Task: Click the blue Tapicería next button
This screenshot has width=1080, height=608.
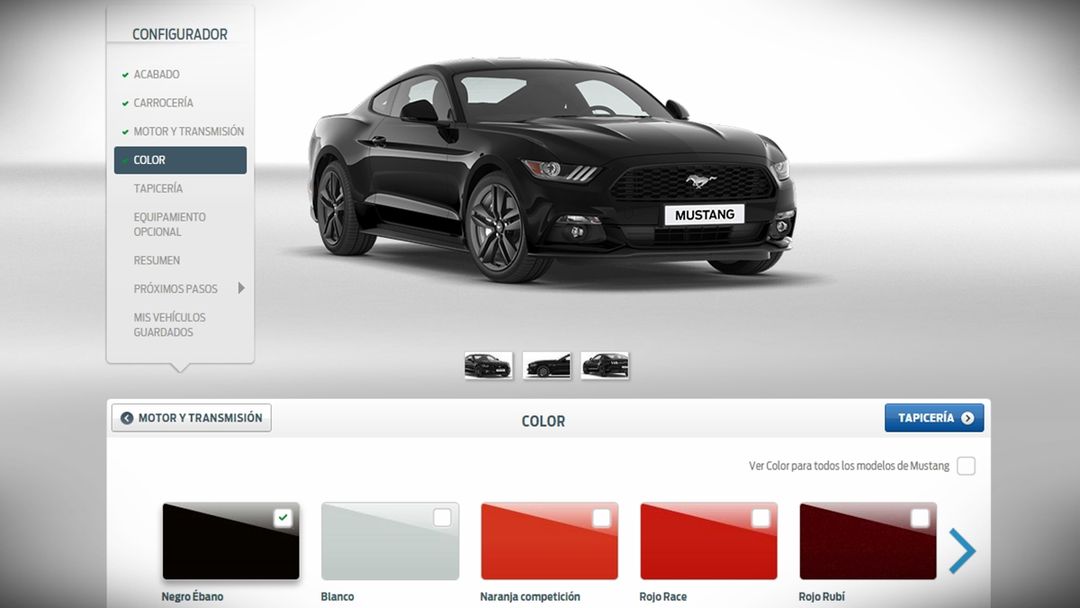Action: (934, 418)
